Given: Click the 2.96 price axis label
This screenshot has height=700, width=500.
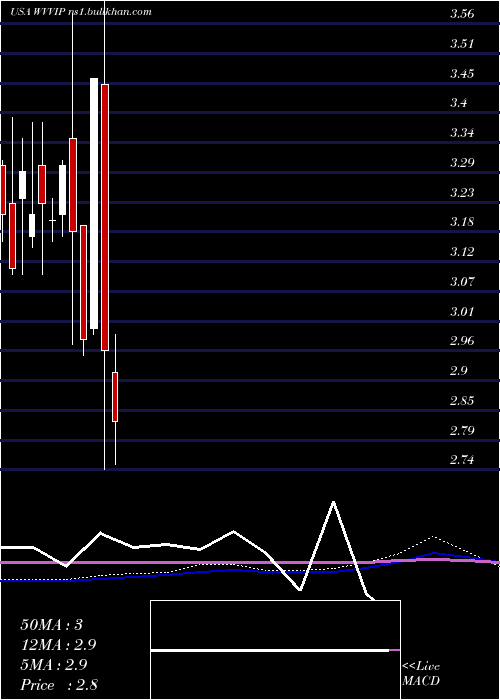Looking at the screenshot, I should 462,341.
